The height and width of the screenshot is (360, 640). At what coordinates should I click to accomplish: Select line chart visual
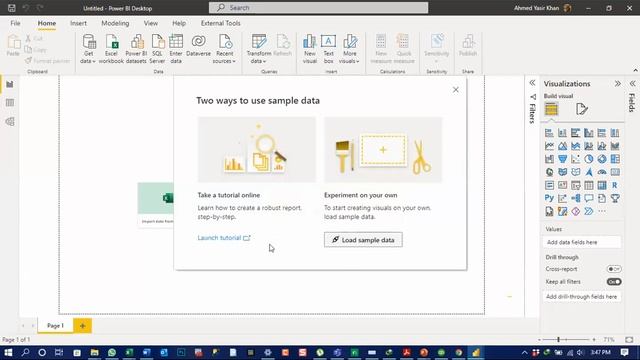pyautogui.click(x=549, y=146)
